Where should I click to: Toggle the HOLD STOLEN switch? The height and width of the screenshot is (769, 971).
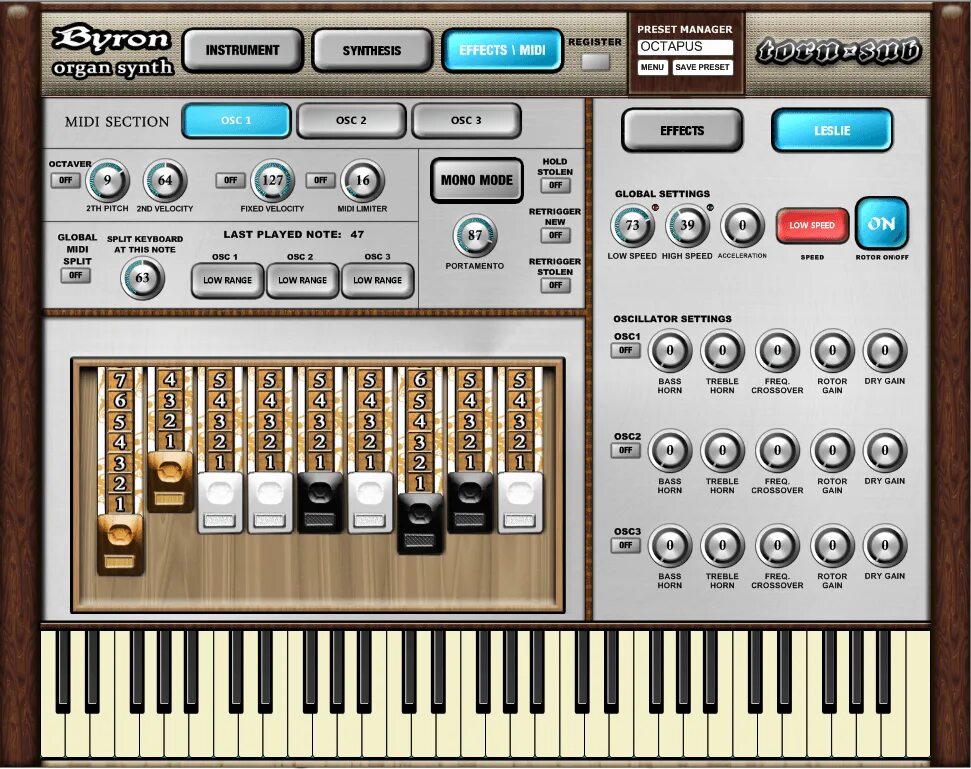click(x=555, y=185)
